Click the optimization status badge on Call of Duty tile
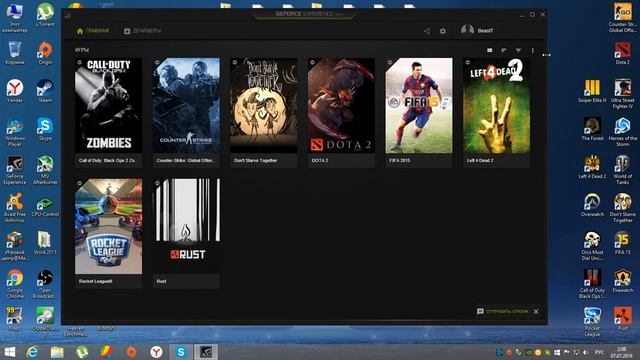 [80, 62]
